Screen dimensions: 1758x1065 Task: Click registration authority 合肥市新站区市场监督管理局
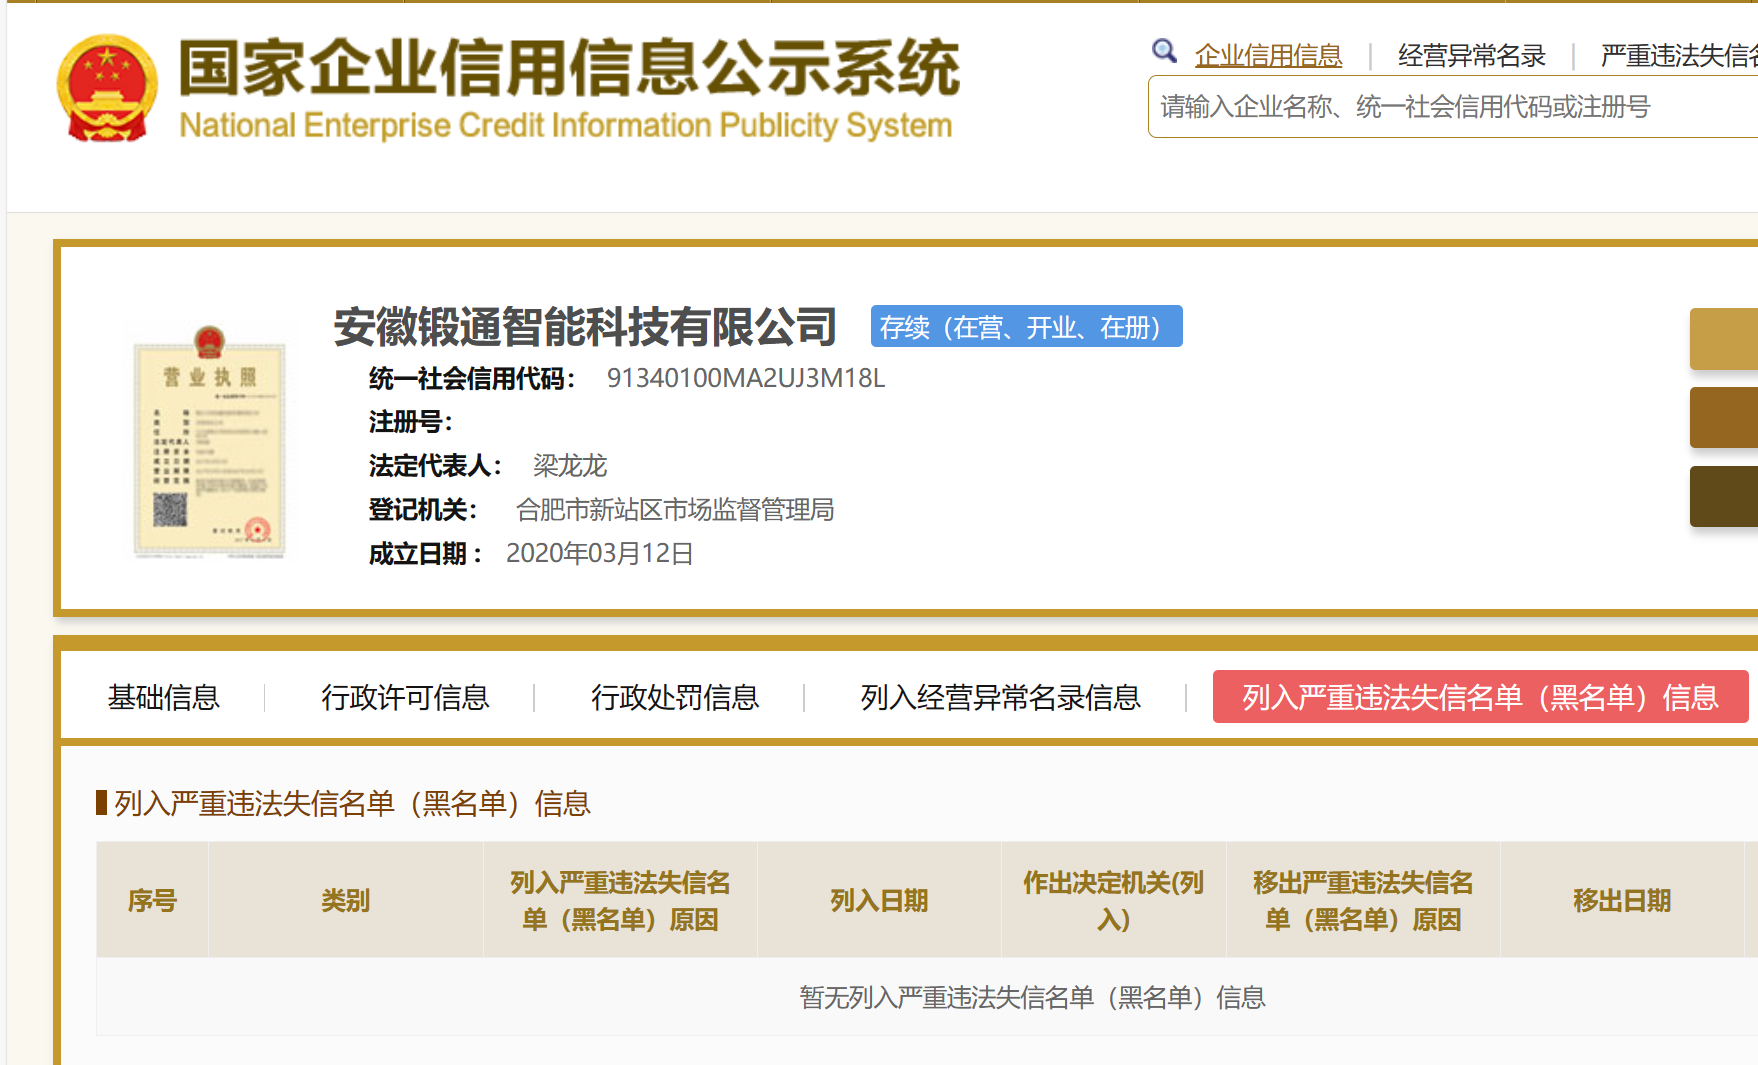coord(674,509)
